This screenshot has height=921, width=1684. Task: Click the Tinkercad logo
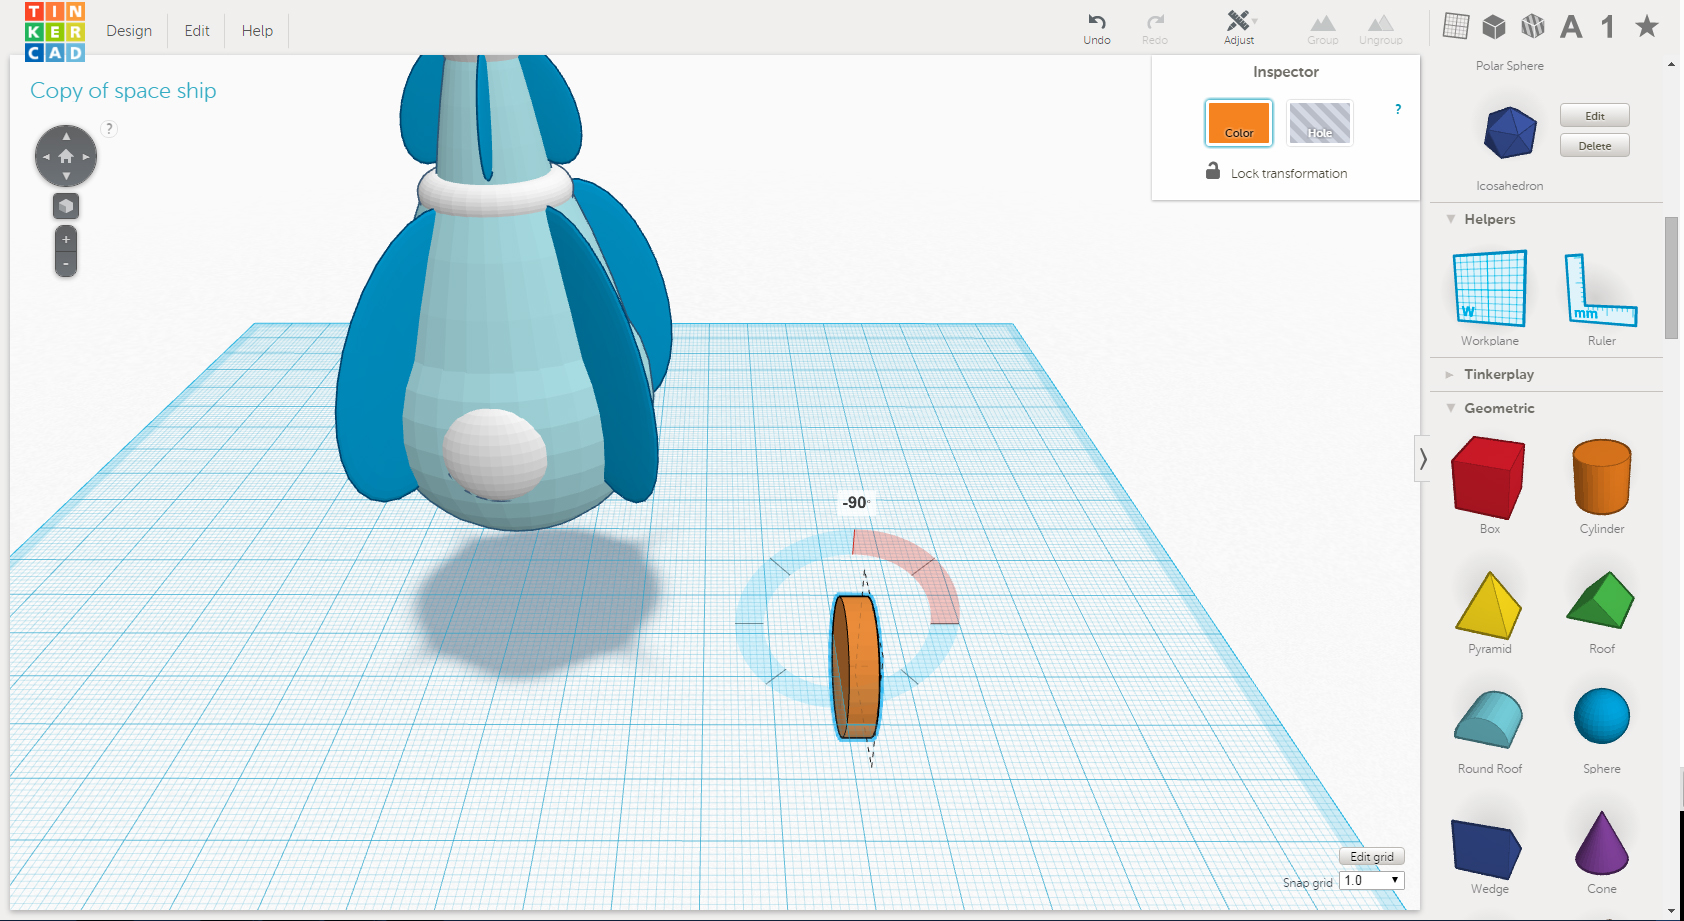pyautogui.click(x=55, y=31)
